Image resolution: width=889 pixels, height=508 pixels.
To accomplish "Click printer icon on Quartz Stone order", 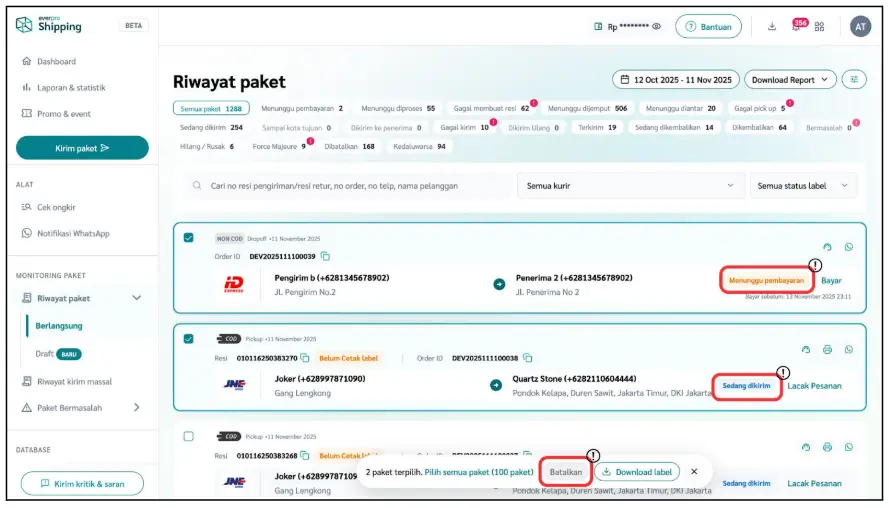I will [827, 349].
